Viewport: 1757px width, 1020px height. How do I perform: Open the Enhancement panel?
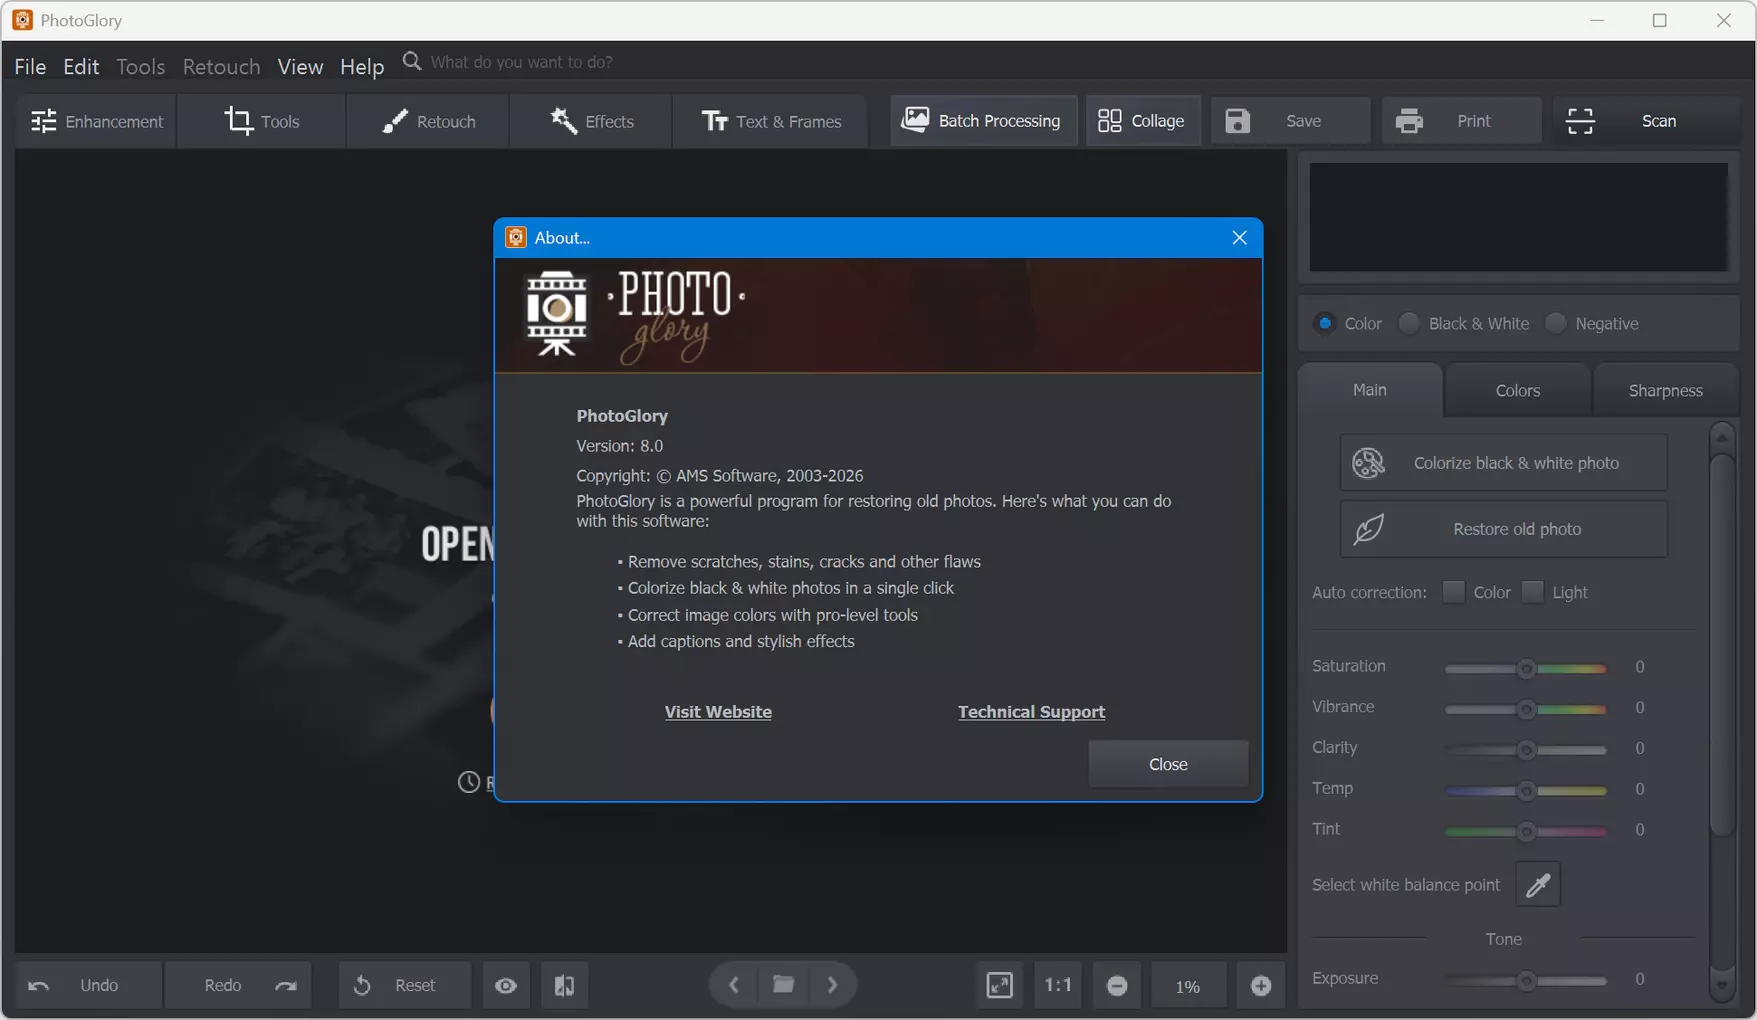(96, 121)
